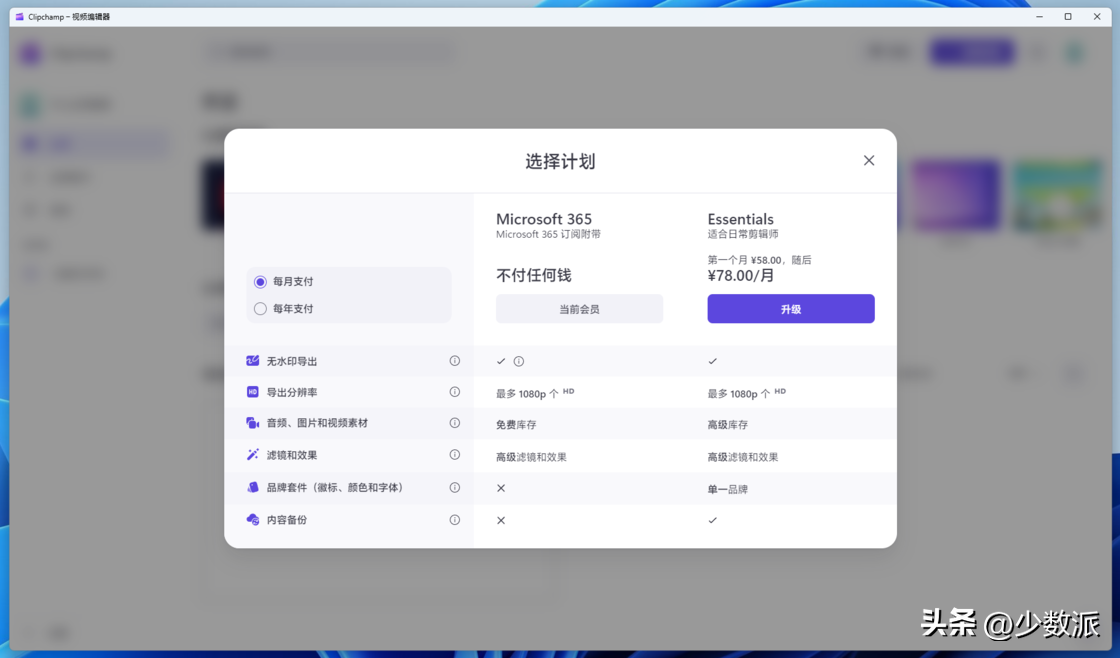Show info for 滤镜和效果 row
This screenshot has height=658, width=1120.
pos(455,455)
